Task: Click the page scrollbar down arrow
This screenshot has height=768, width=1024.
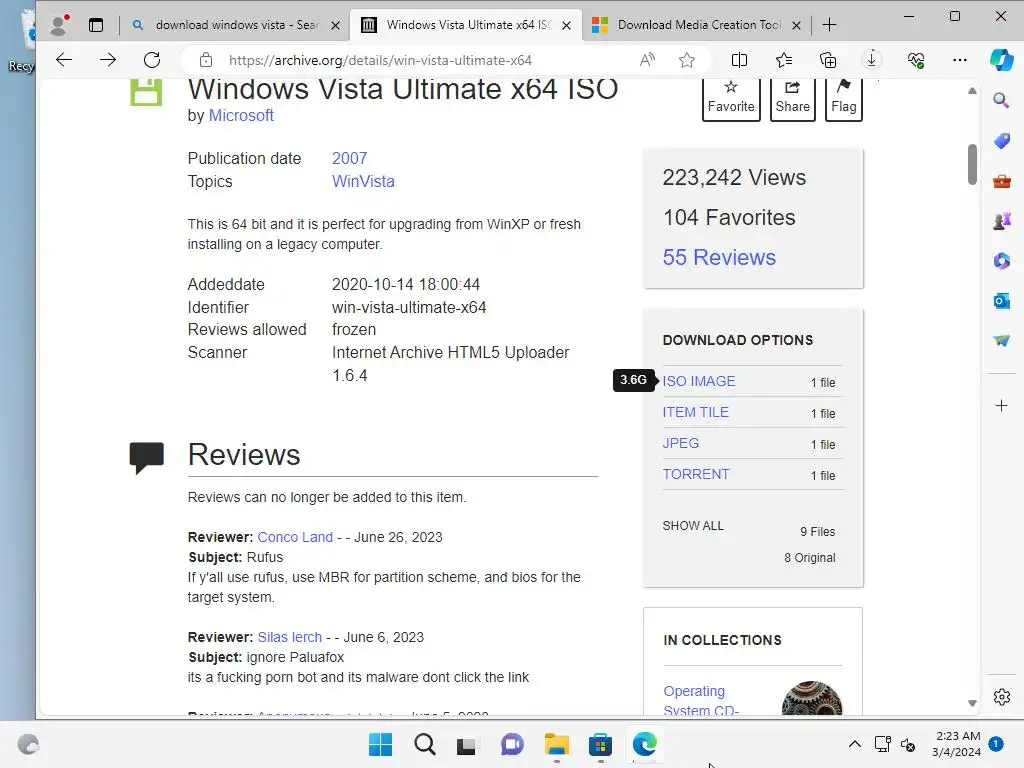Action: pyautogui.click(x=972, y=703)
